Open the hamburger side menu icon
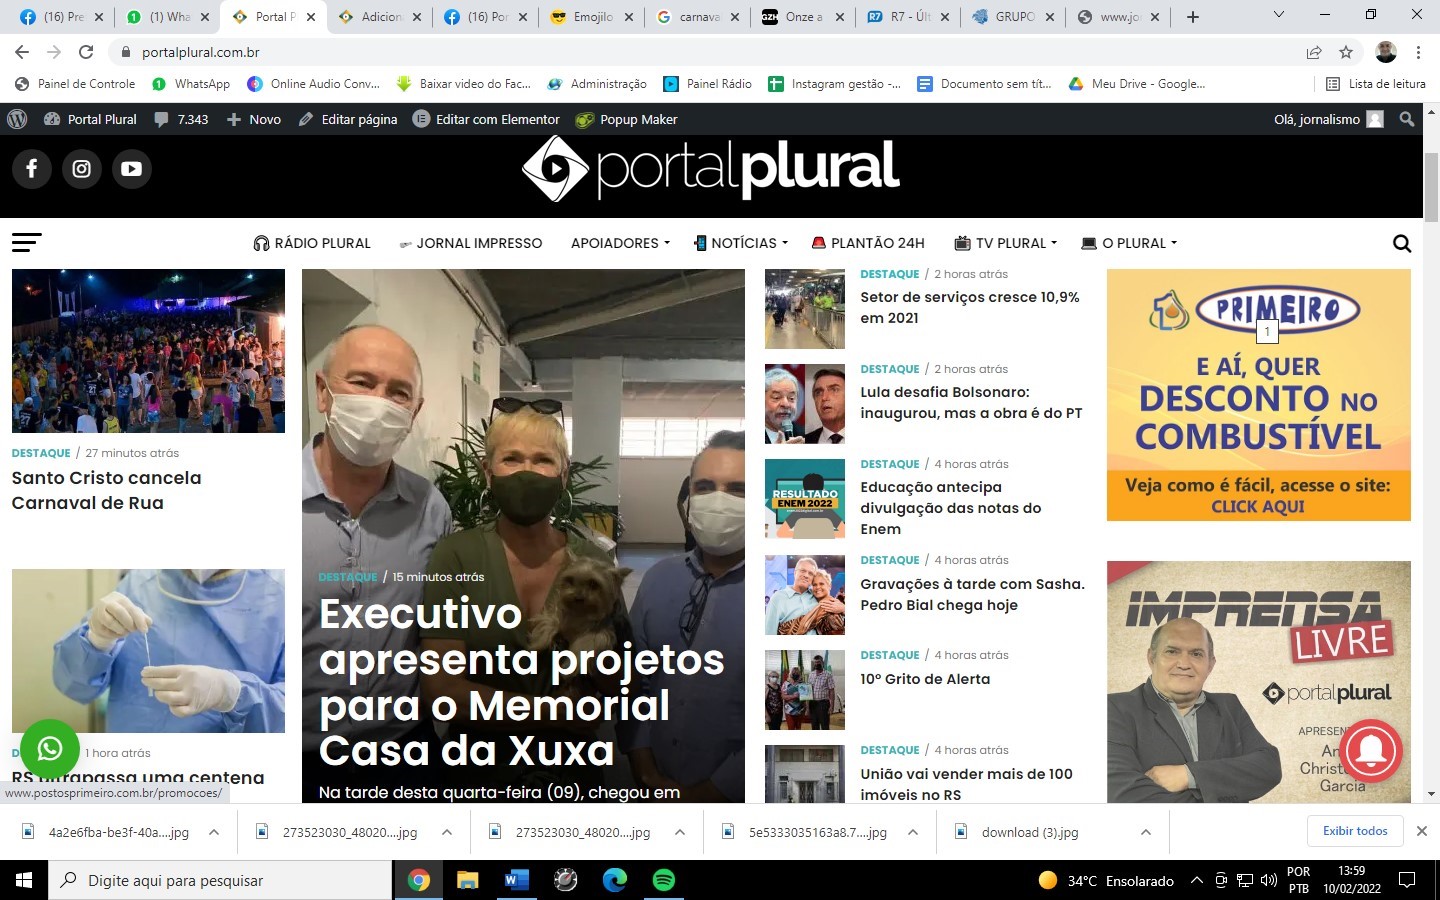The height and width of the screenshot is (900, 1440). click(27, 242)
